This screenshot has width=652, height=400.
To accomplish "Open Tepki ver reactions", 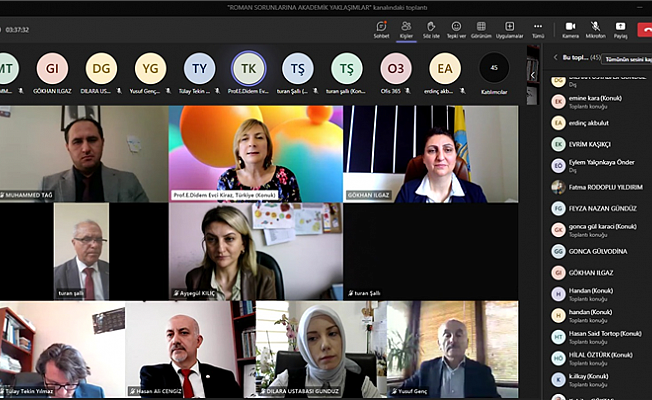I will click(456, 28).
